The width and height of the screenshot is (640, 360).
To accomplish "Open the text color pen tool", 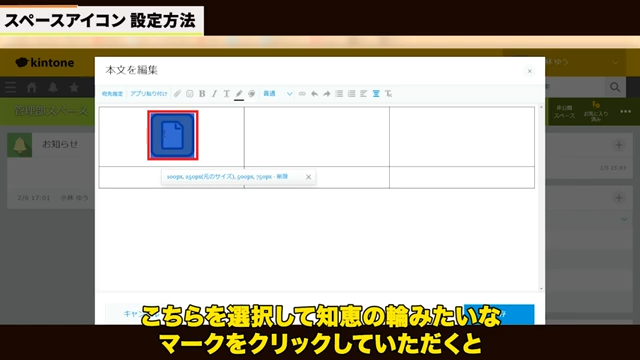I will (239, 94).
